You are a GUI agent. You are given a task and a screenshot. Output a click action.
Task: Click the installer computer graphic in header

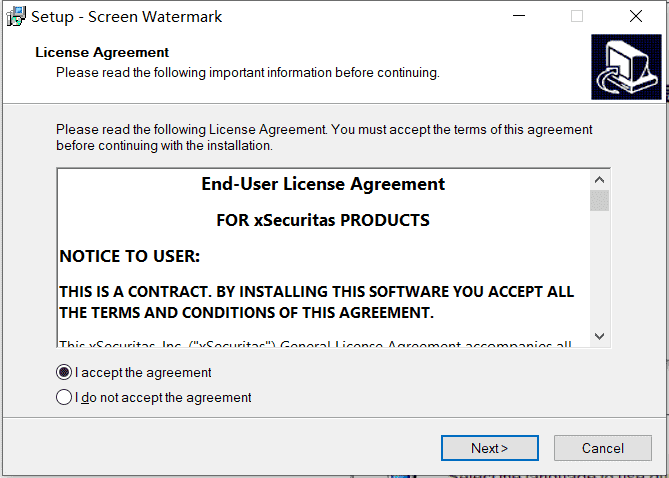(626, 67)
